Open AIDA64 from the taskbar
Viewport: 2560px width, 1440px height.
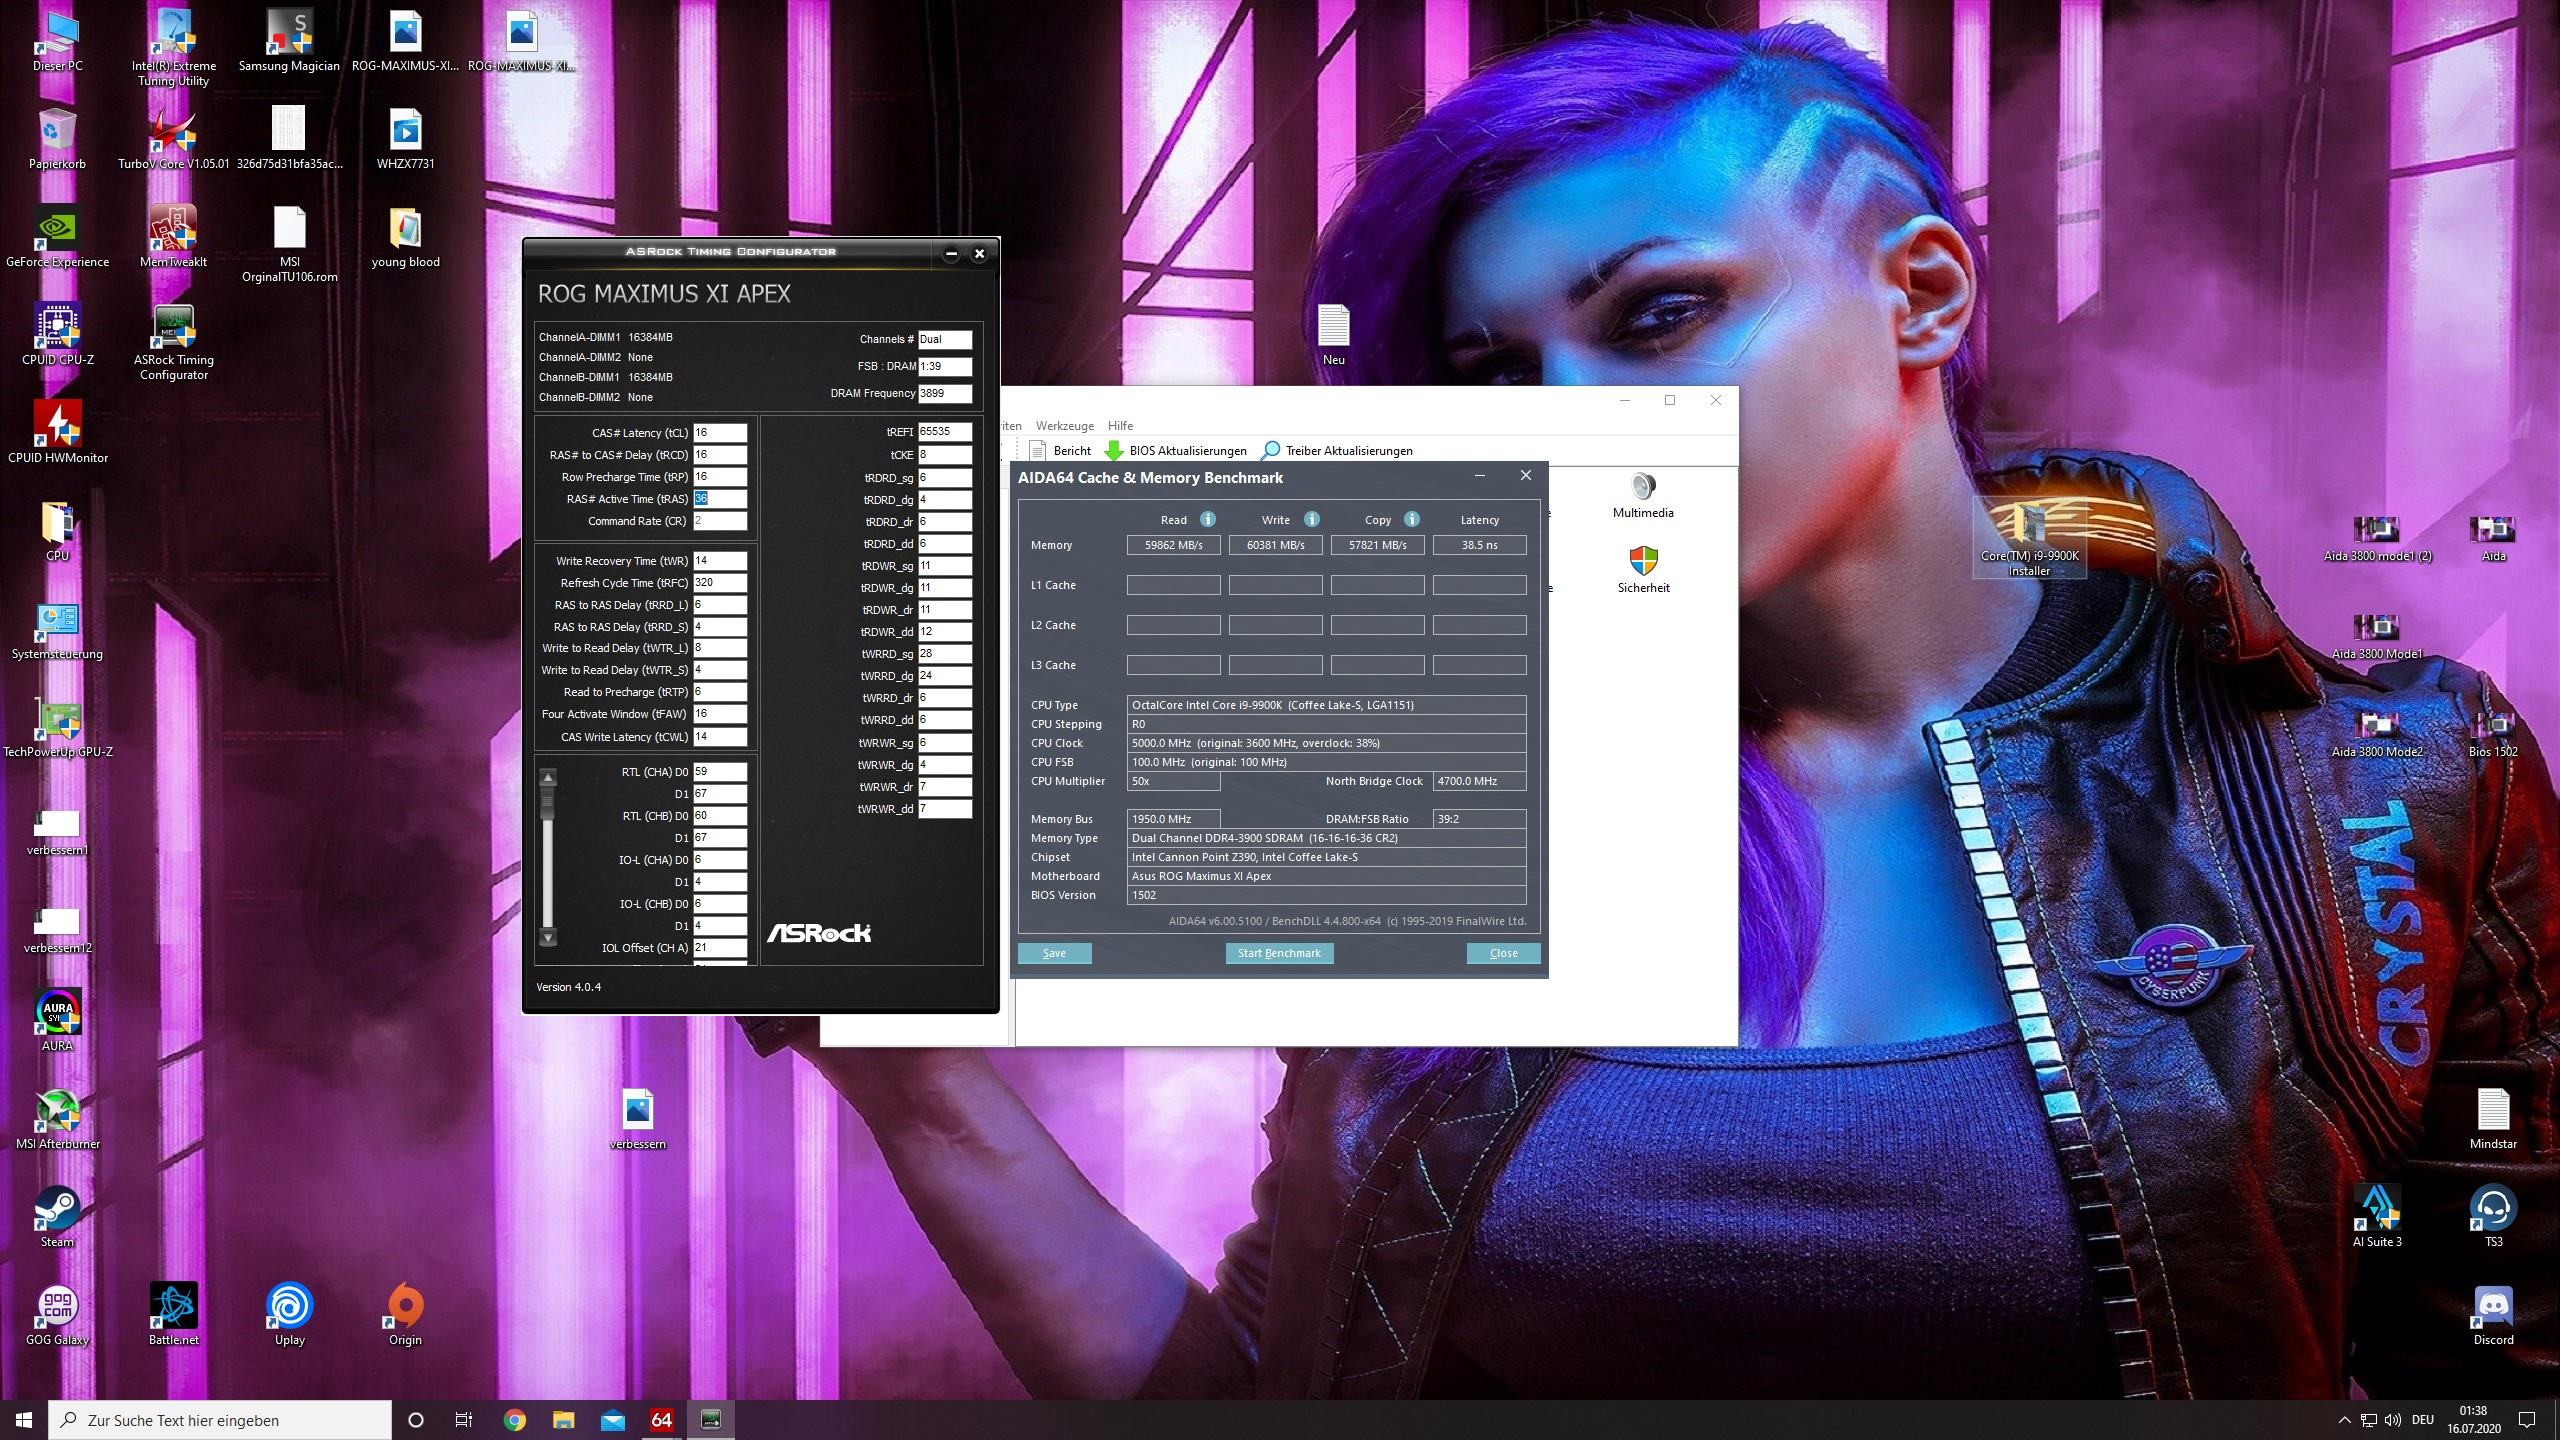661,1420
